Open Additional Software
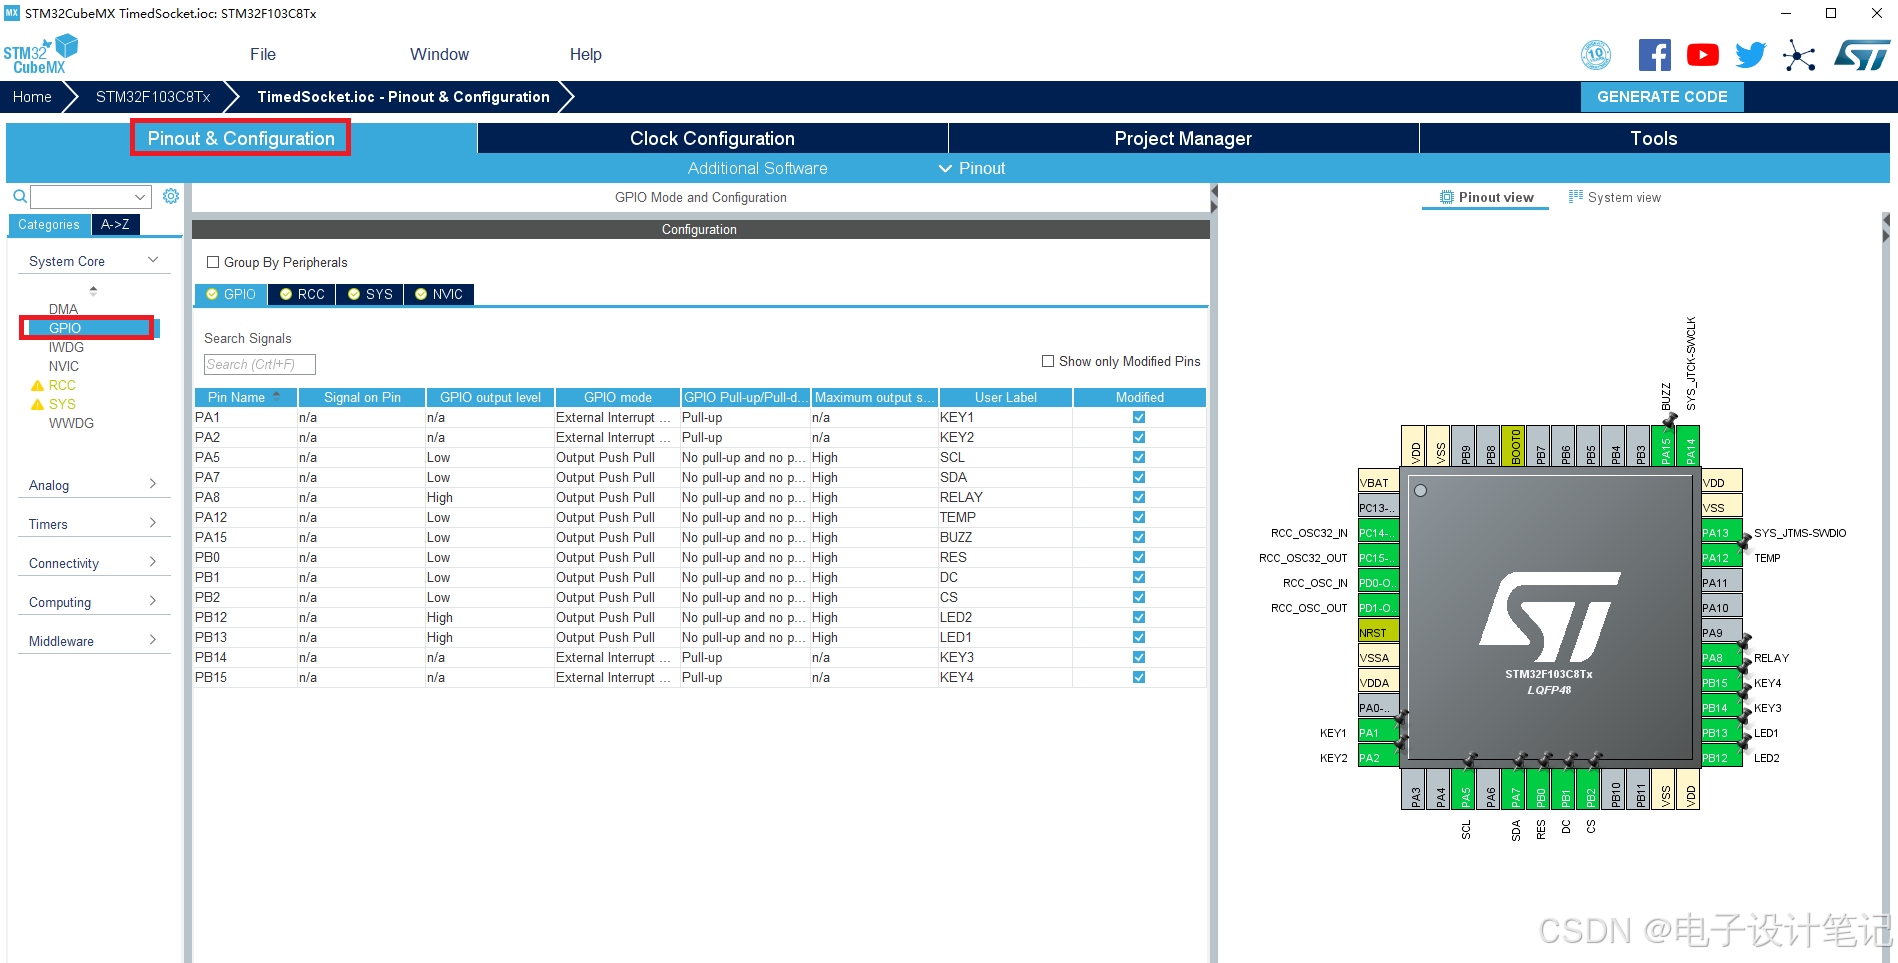1898x963 pixels. coord(757,168)
